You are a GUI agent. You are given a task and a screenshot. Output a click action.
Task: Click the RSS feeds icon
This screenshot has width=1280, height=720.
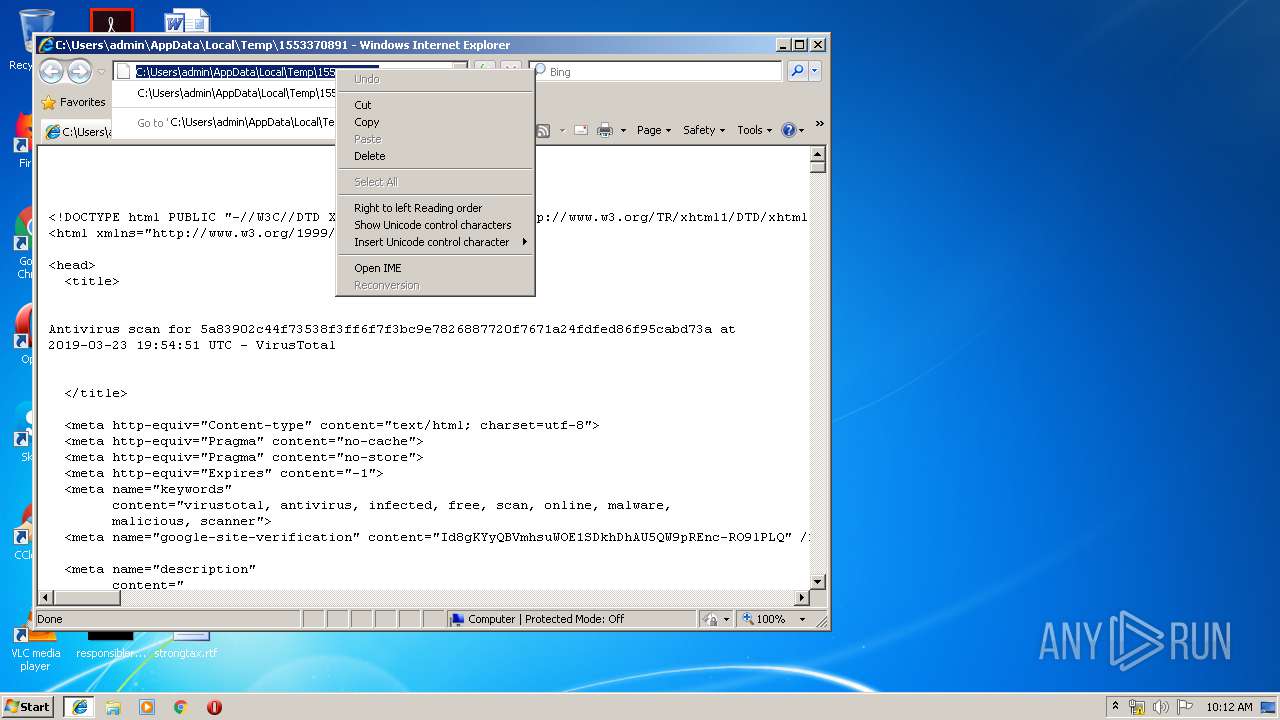543,130
